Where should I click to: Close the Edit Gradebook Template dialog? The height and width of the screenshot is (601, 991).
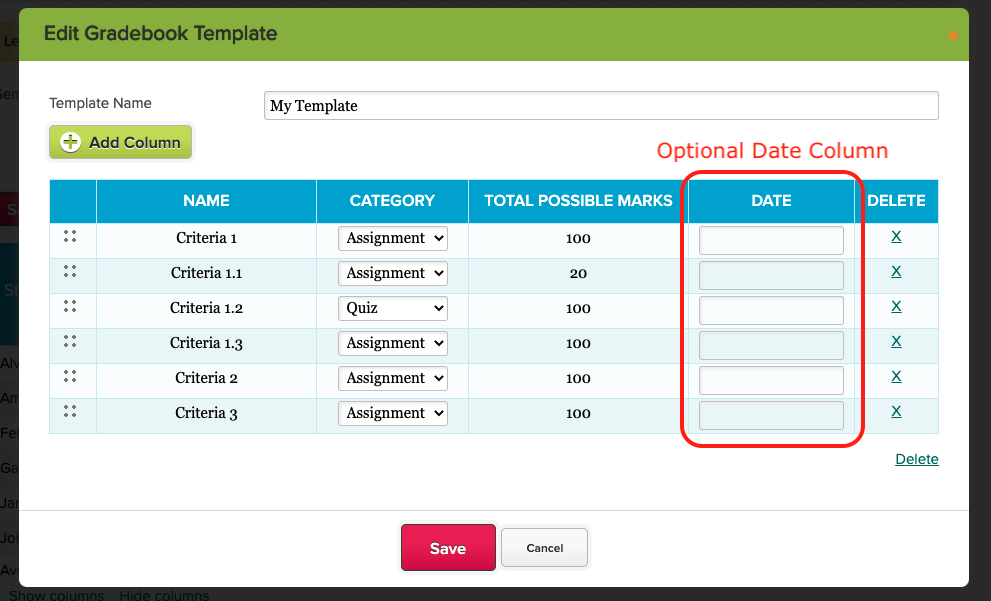pos(954,35)
